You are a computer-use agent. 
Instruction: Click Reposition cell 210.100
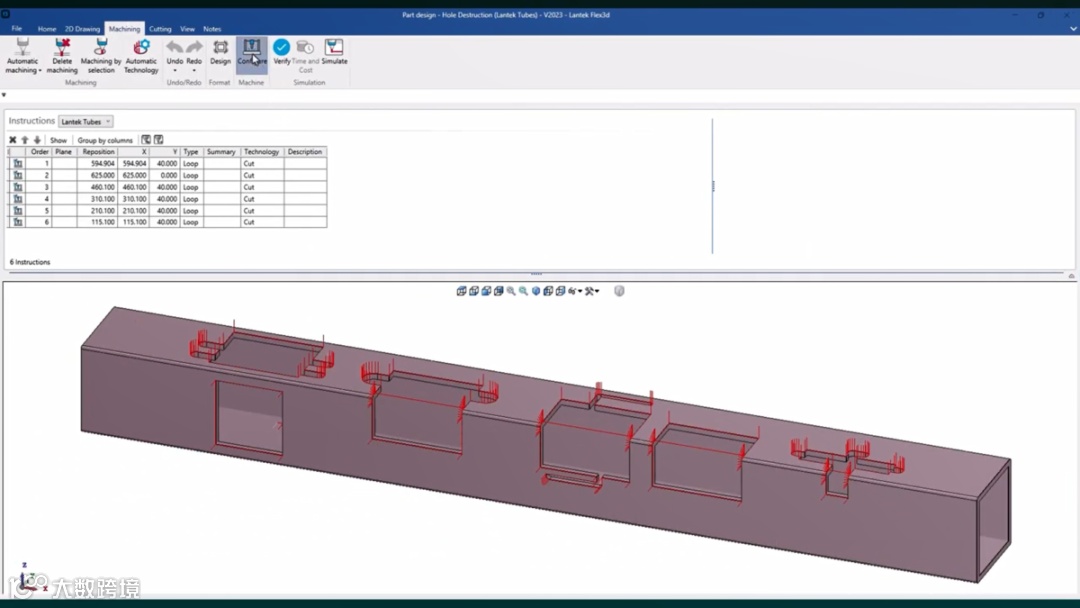pyautogui.click(x=98, y=211)
